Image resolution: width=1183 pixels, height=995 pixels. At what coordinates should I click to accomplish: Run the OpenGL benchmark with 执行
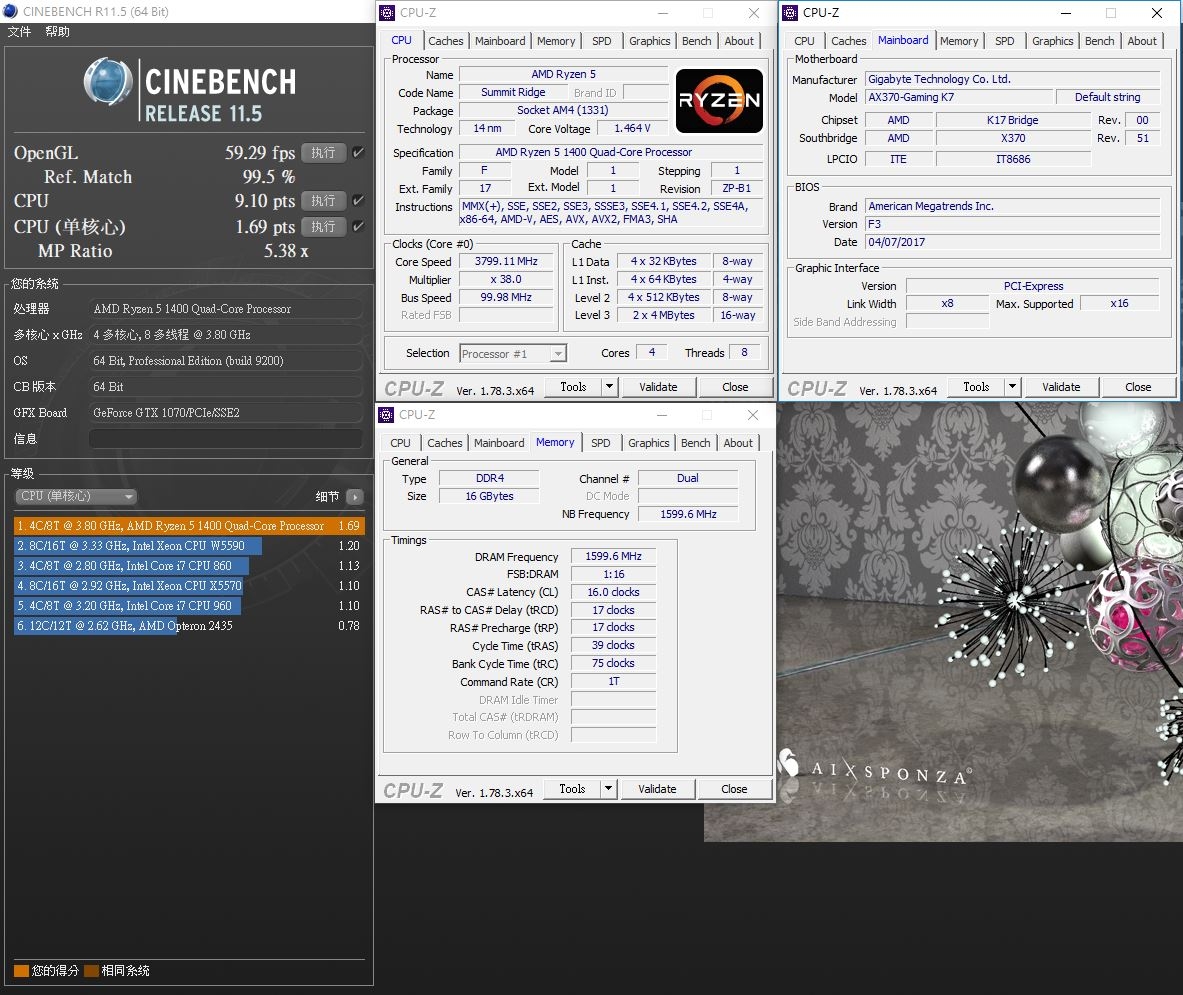point(324,152)
